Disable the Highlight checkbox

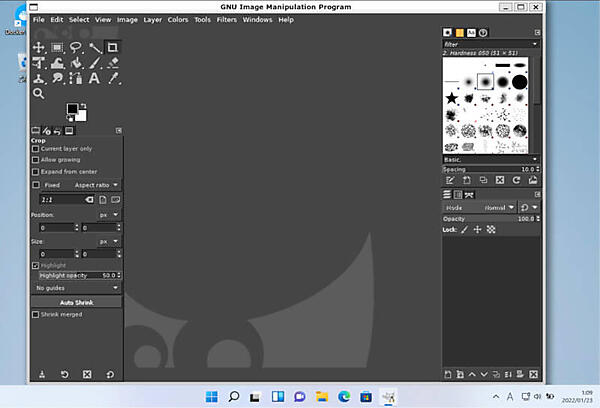(x=36, y=265)
